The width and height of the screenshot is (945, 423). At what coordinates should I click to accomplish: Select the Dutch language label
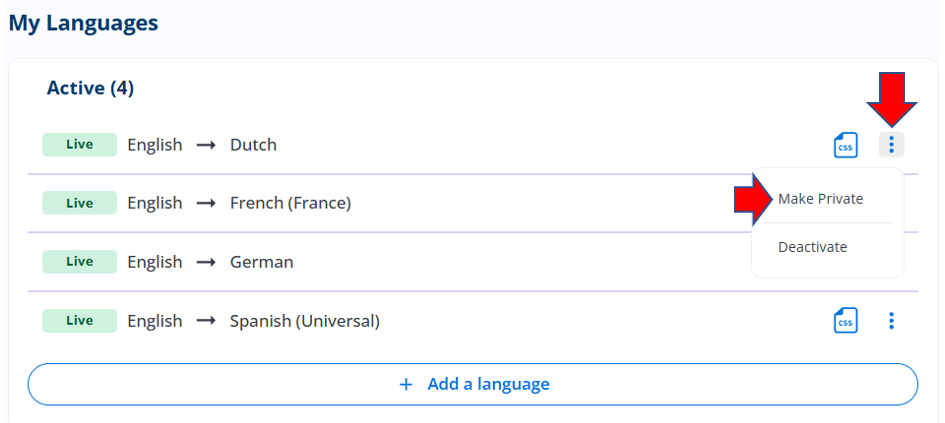[253, 145]
